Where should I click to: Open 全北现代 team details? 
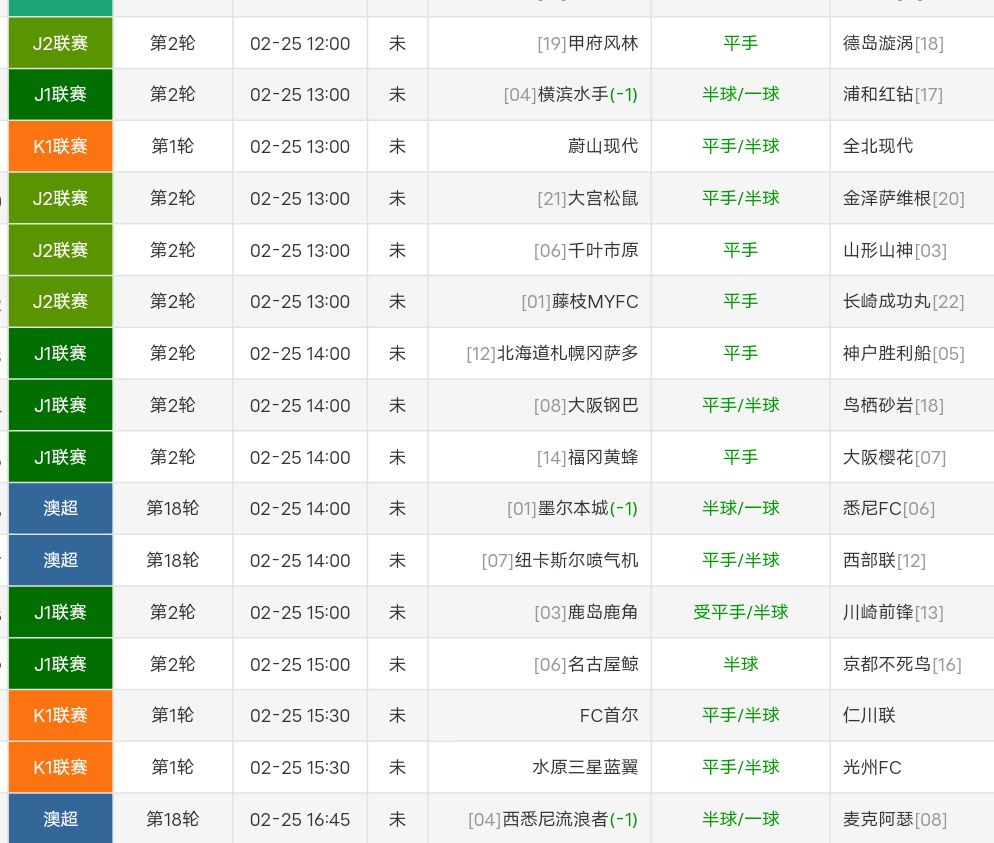[878, 146]
